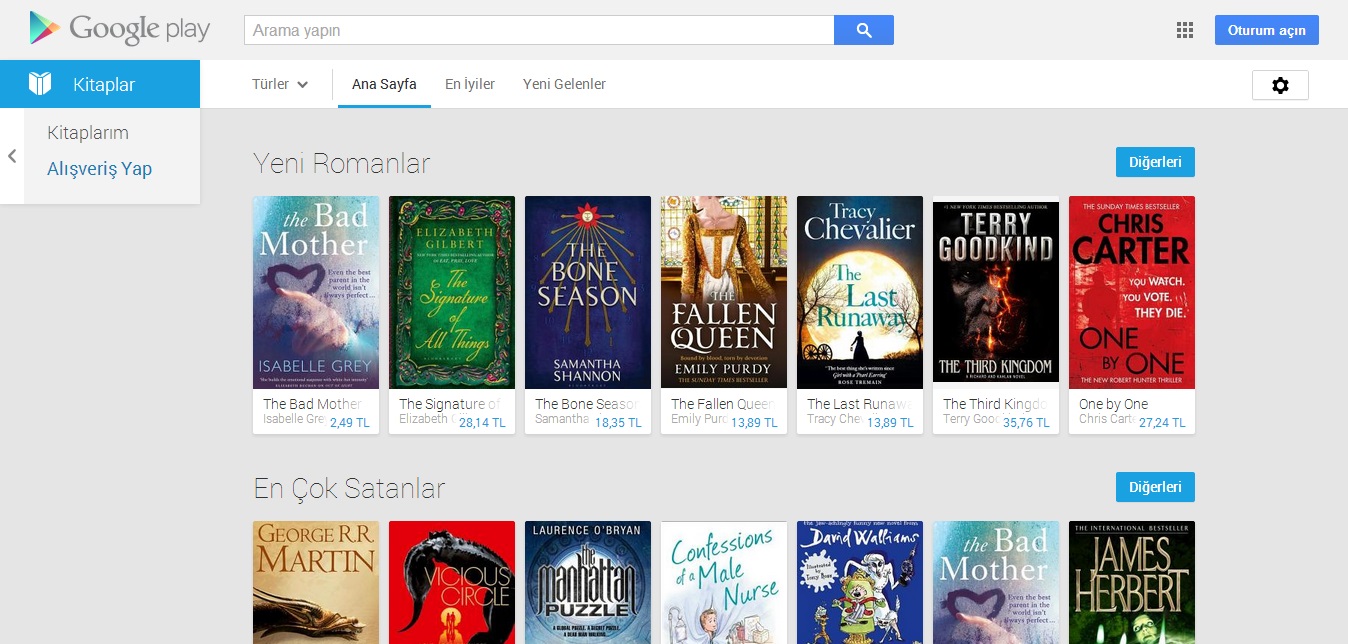
Task: Click the 13,89 TL price of The Fallen Queen
Action: pos(754,423)
